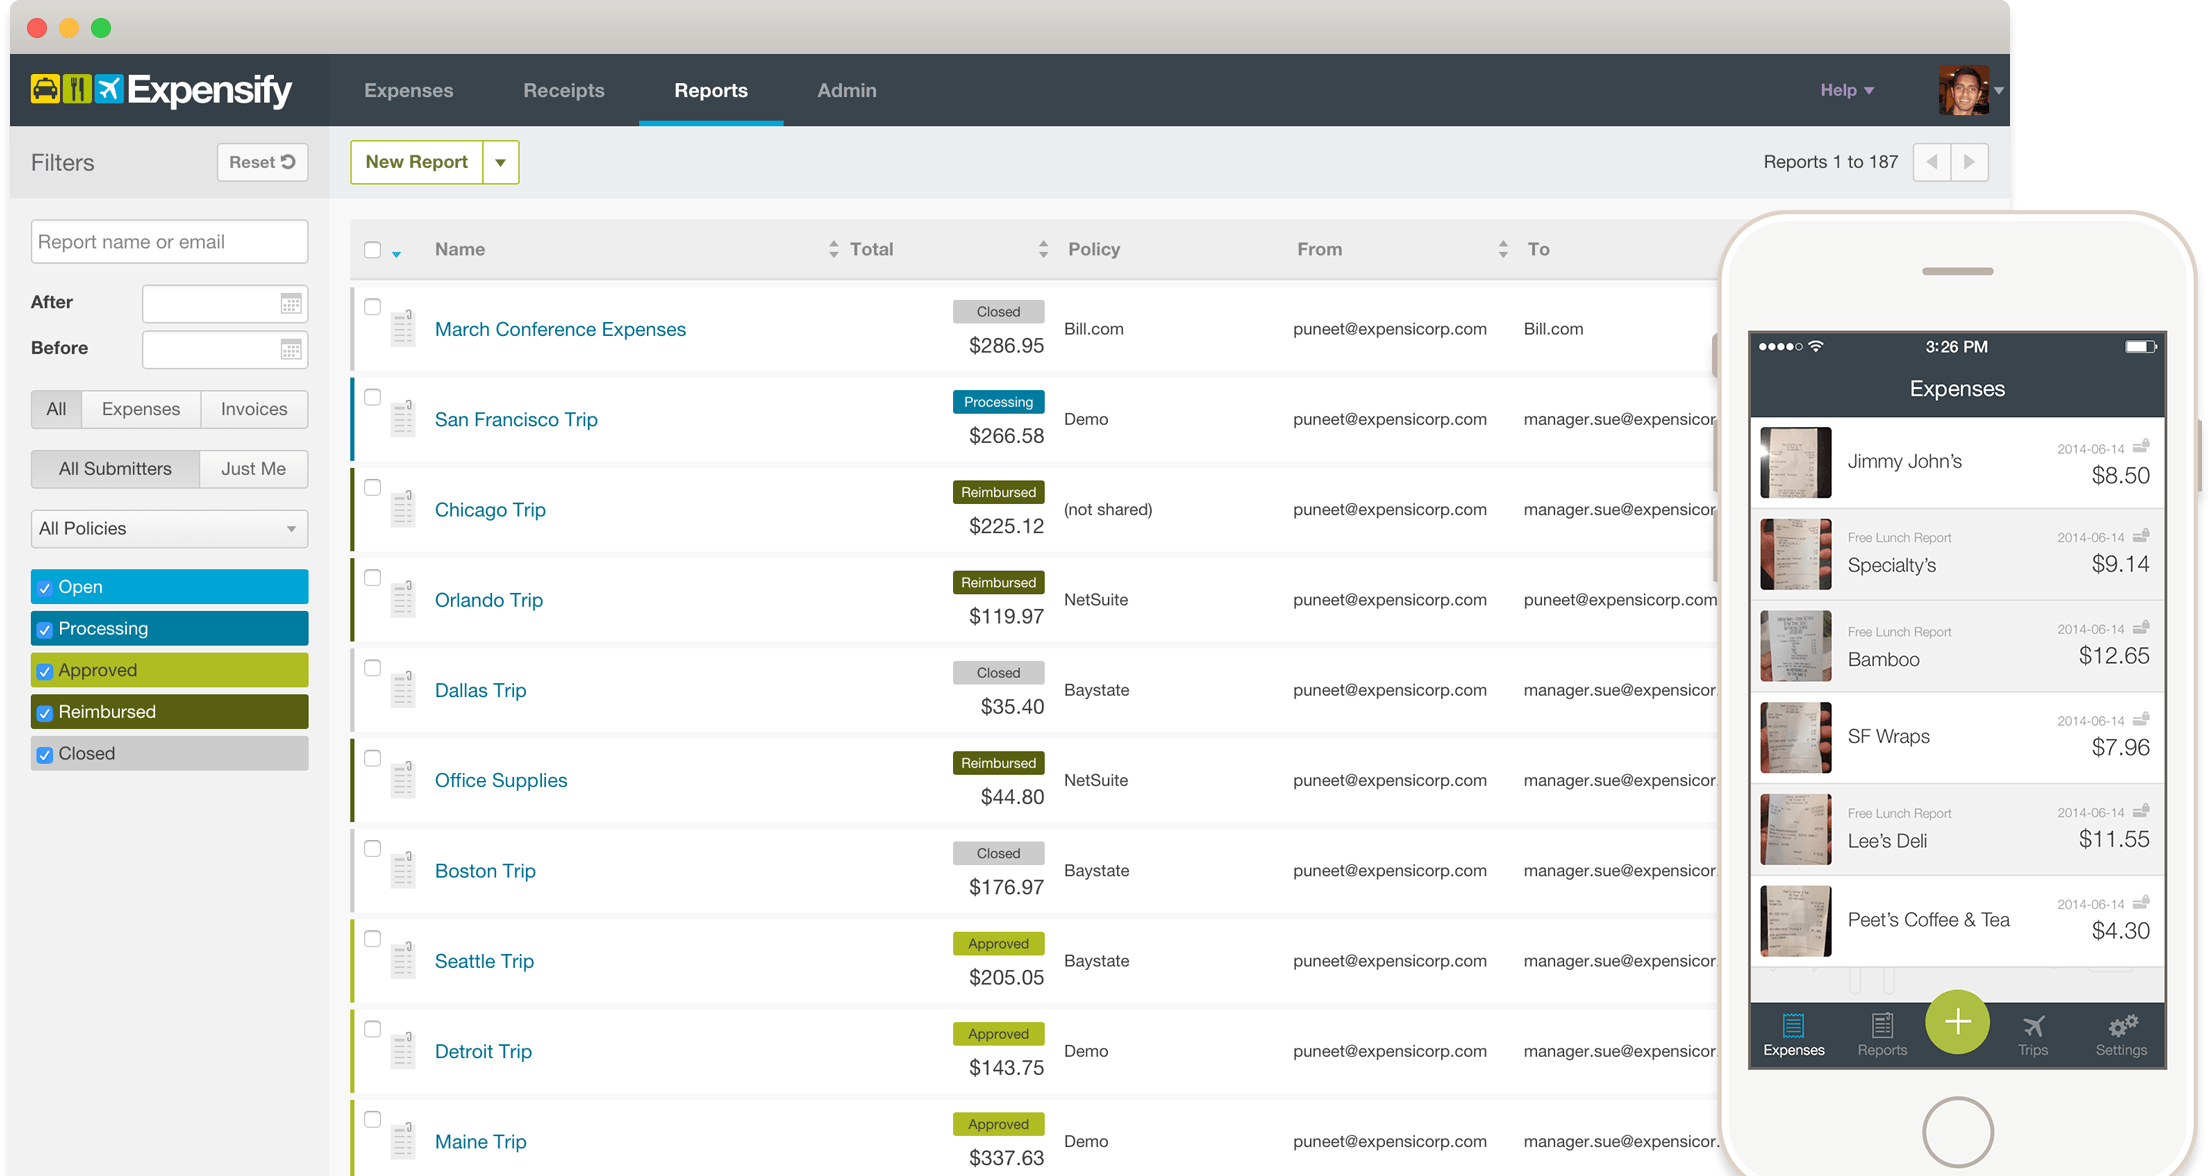Click the After date input field
Image resolution: width=2212 pixels, height=1176 pixels.
tap(224, 303)
